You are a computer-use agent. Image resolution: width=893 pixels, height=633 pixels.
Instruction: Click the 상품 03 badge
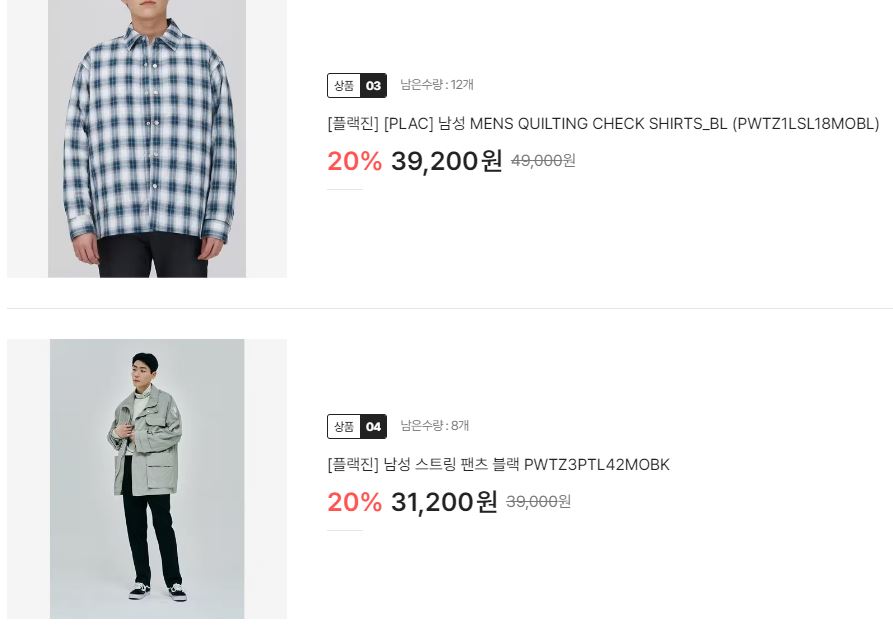pyautogui.click(x=357, y=85)
